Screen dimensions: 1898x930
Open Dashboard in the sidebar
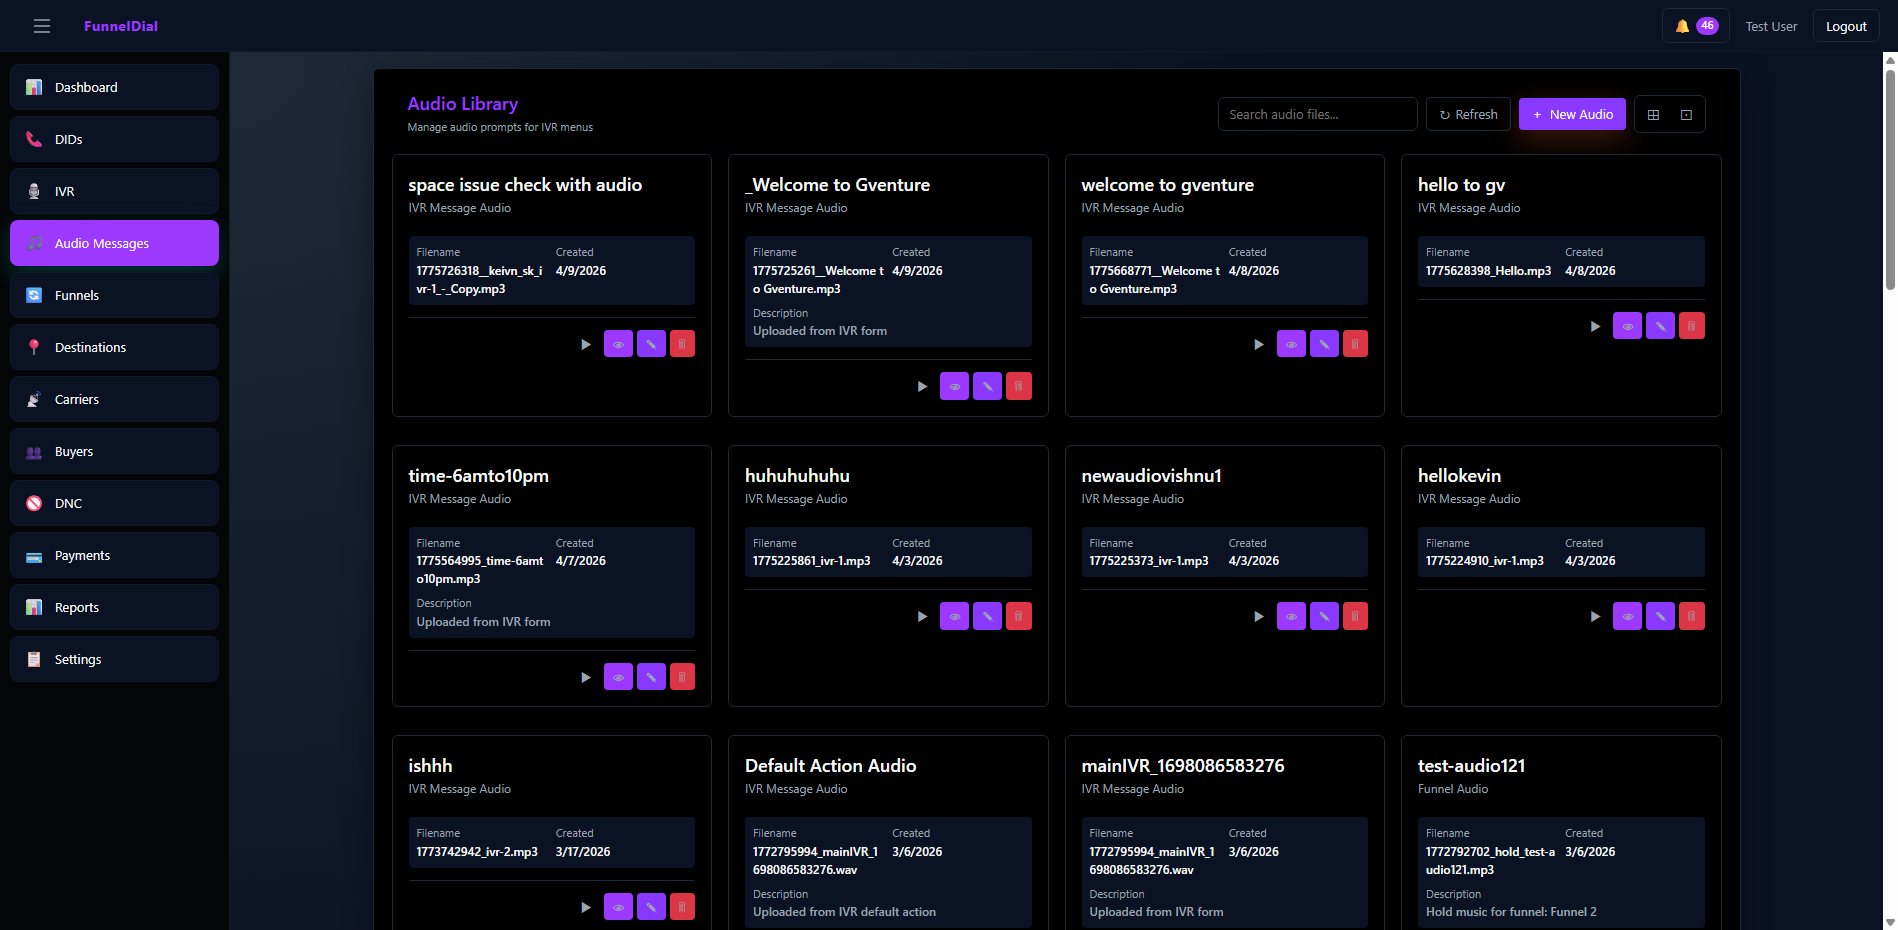(x=114, y=87)
